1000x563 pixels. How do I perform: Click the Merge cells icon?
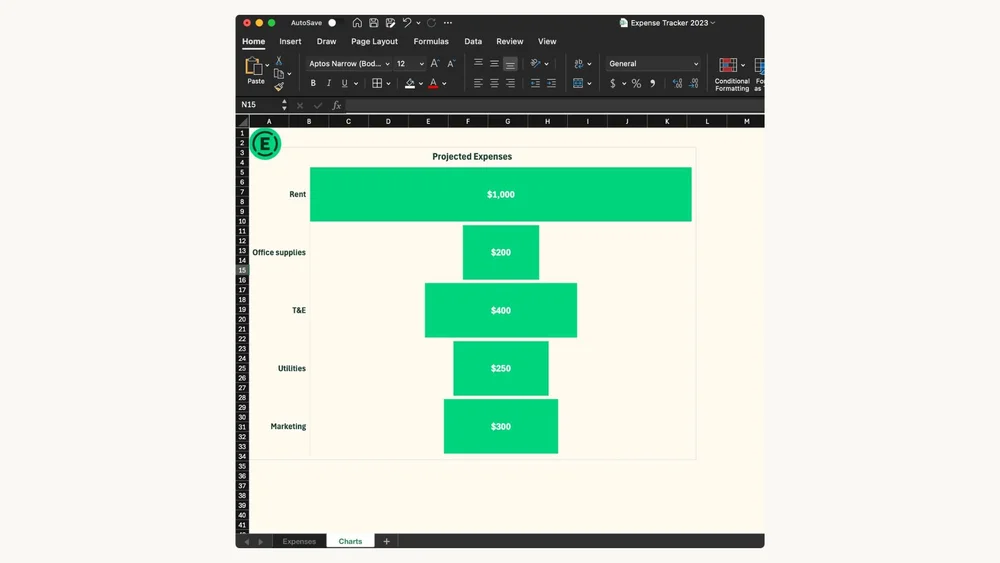[578, 84]
